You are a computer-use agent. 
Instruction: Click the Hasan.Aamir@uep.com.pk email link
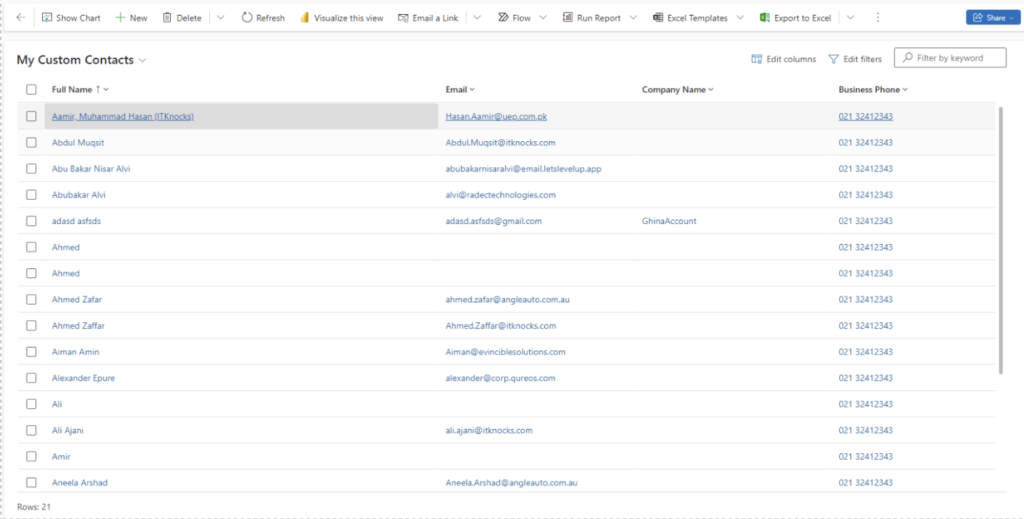(496, 117)
